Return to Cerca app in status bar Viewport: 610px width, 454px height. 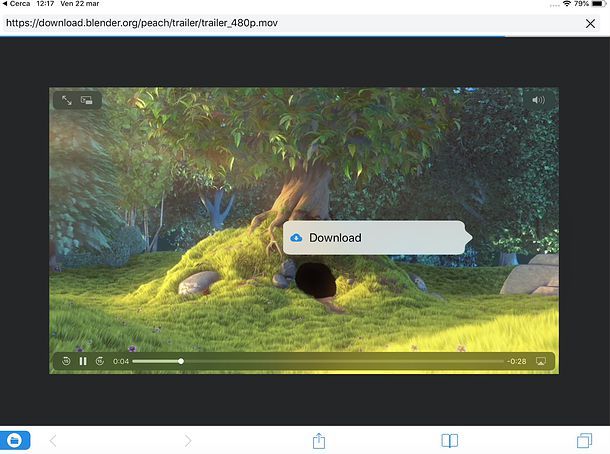point(16,4)
